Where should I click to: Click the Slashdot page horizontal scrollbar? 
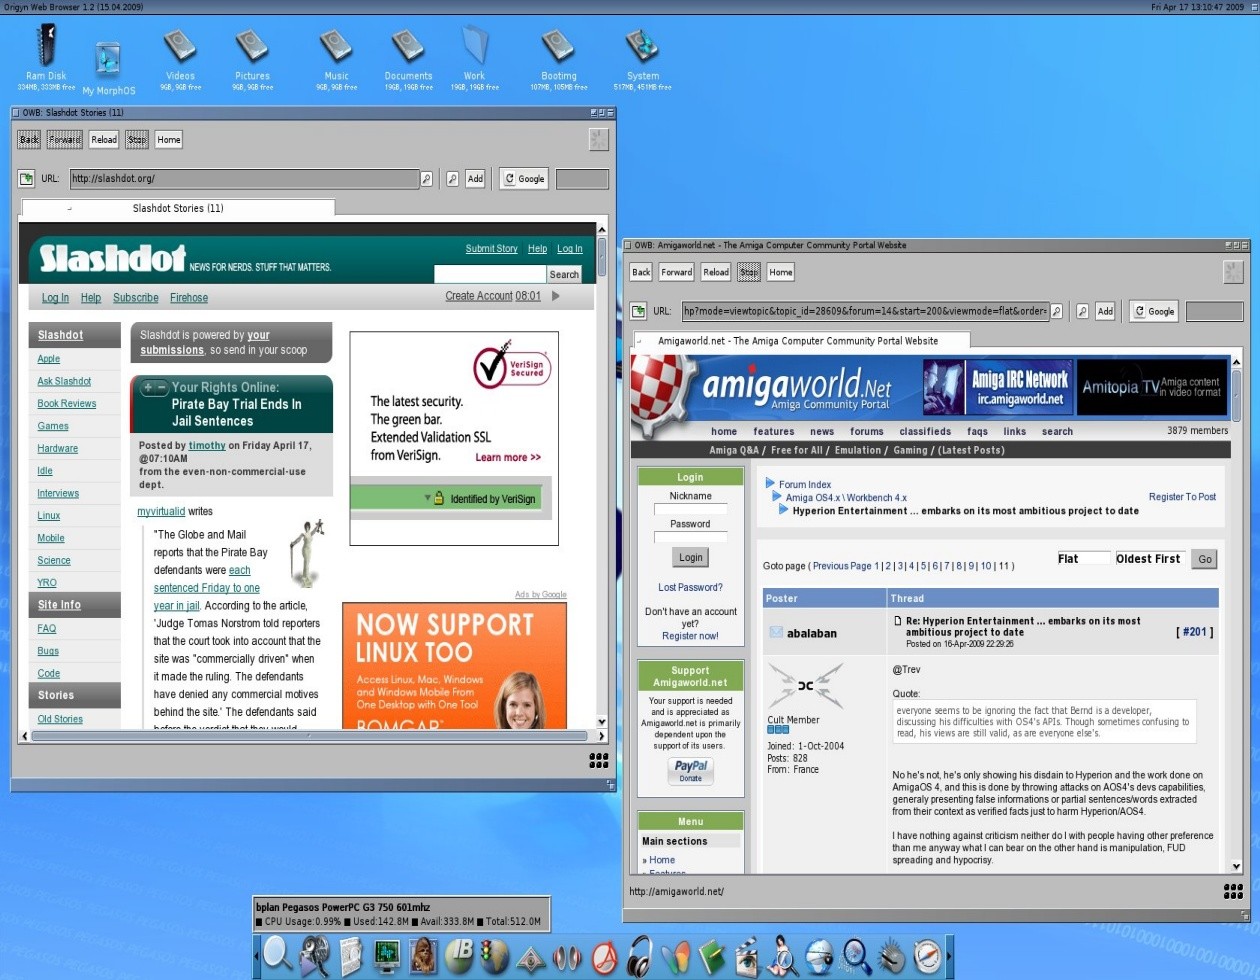click(308, 736)
